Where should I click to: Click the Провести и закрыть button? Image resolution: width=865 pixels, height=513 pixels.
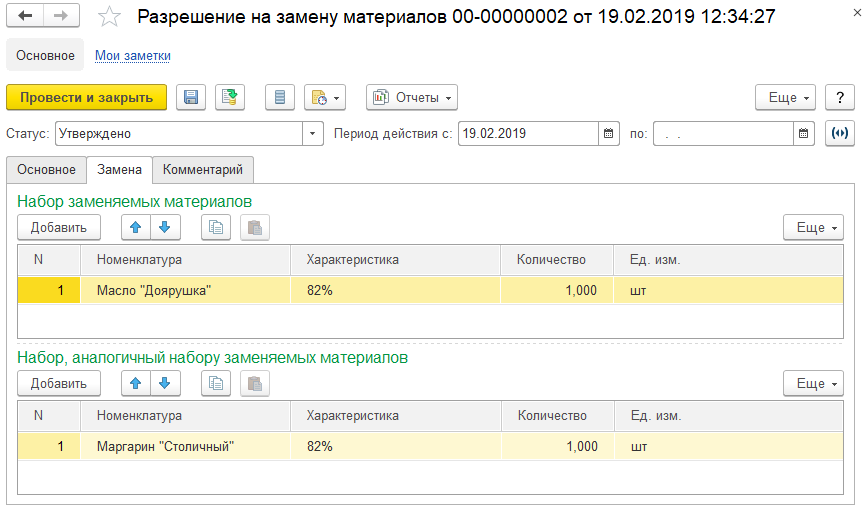tap(86, 97)
